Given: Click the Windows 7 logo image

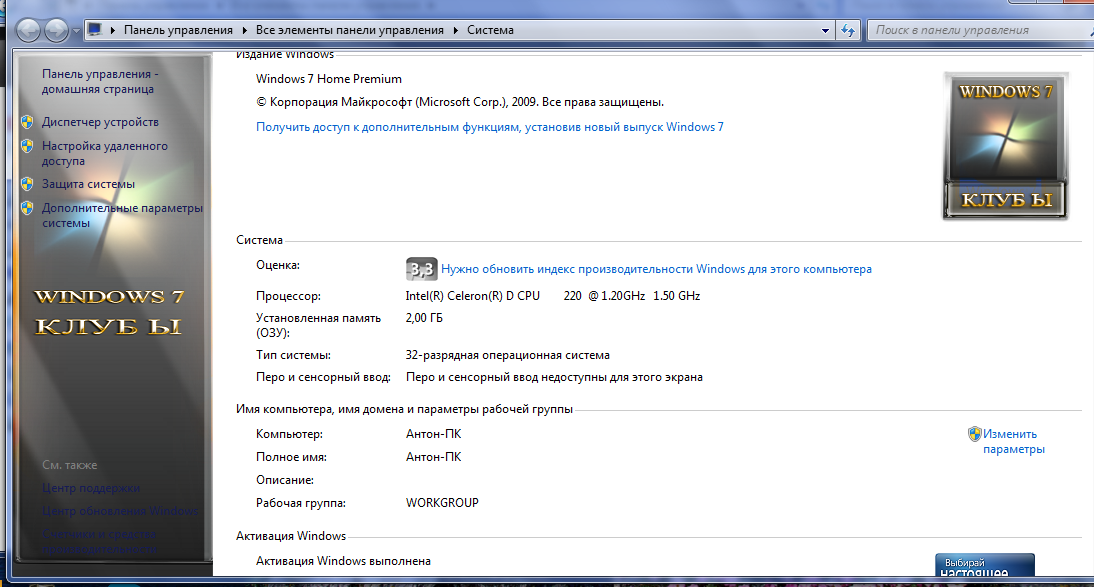Looking at the screenshot, I should click(x=1005, y=146).
